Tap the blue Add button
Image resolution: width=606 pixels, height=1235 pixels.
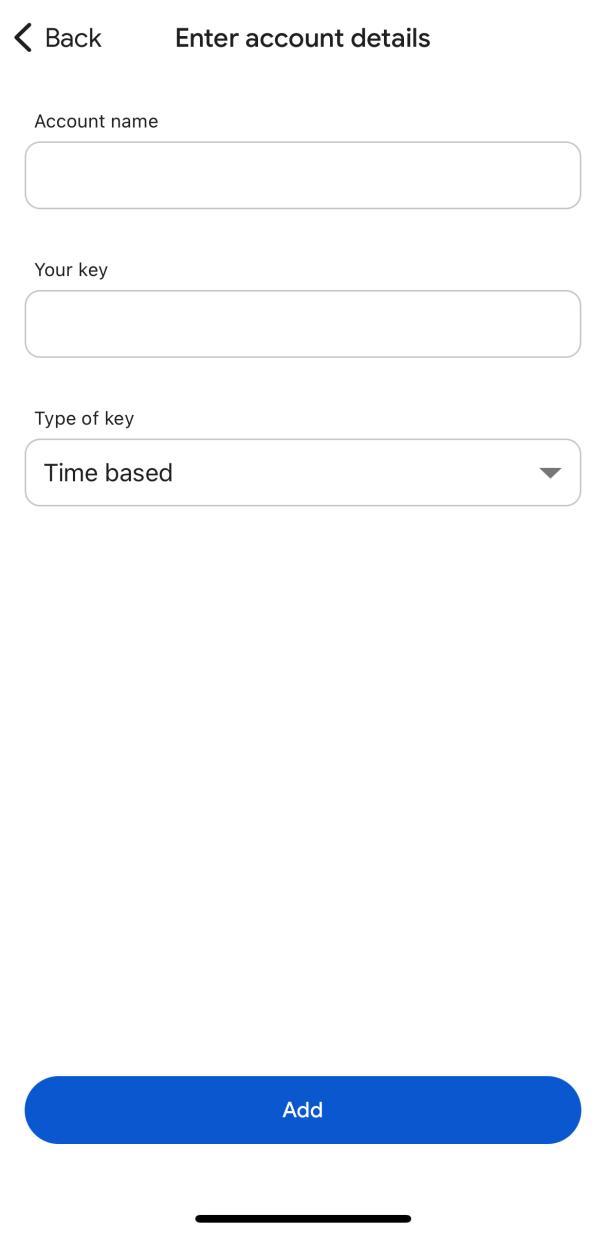[x=303, y=1110]
